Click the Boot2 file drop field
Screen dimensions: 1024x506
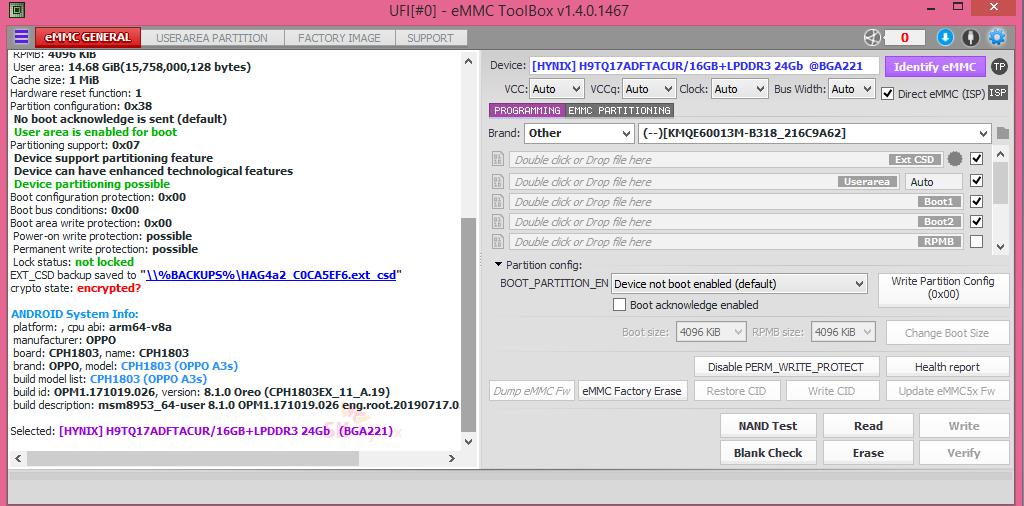[x=735, y=221]
